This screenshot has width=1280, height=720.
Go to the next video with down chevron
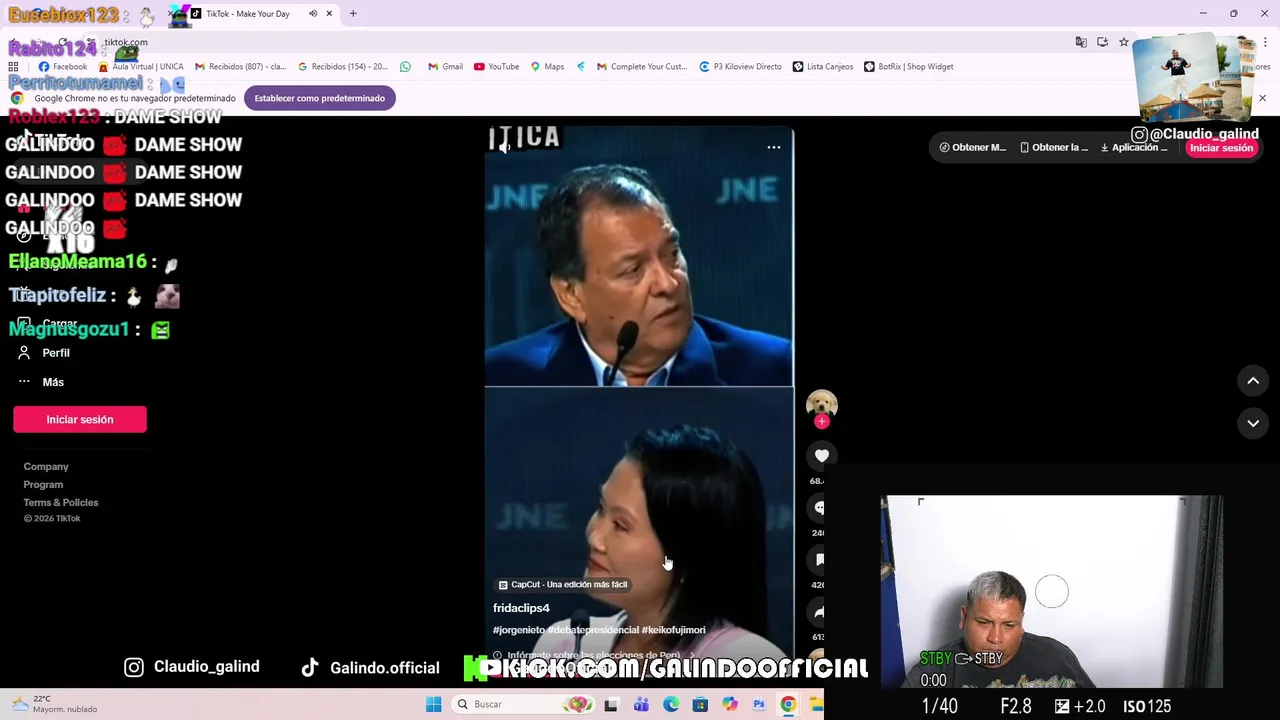coord(1253,424)
